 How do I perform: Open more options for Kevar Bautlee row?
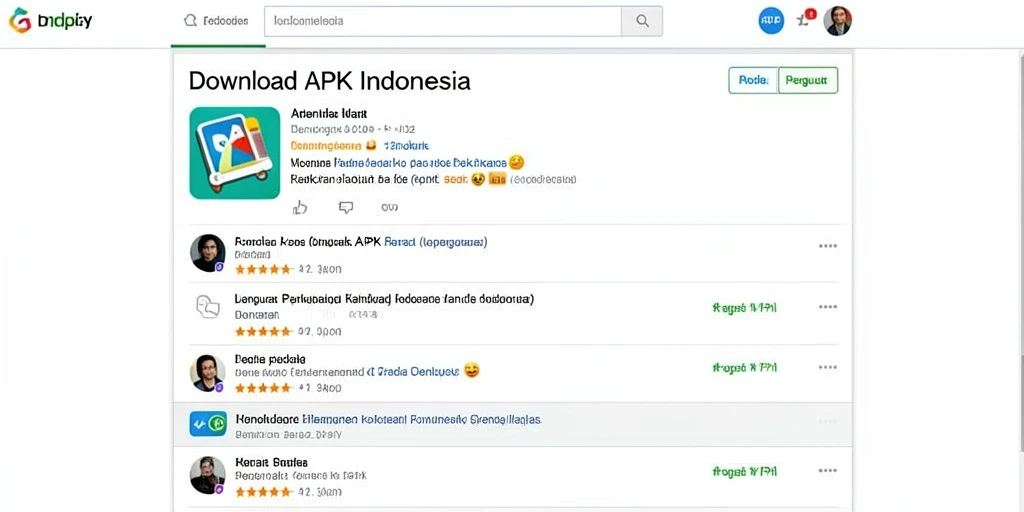coord(827,471)
